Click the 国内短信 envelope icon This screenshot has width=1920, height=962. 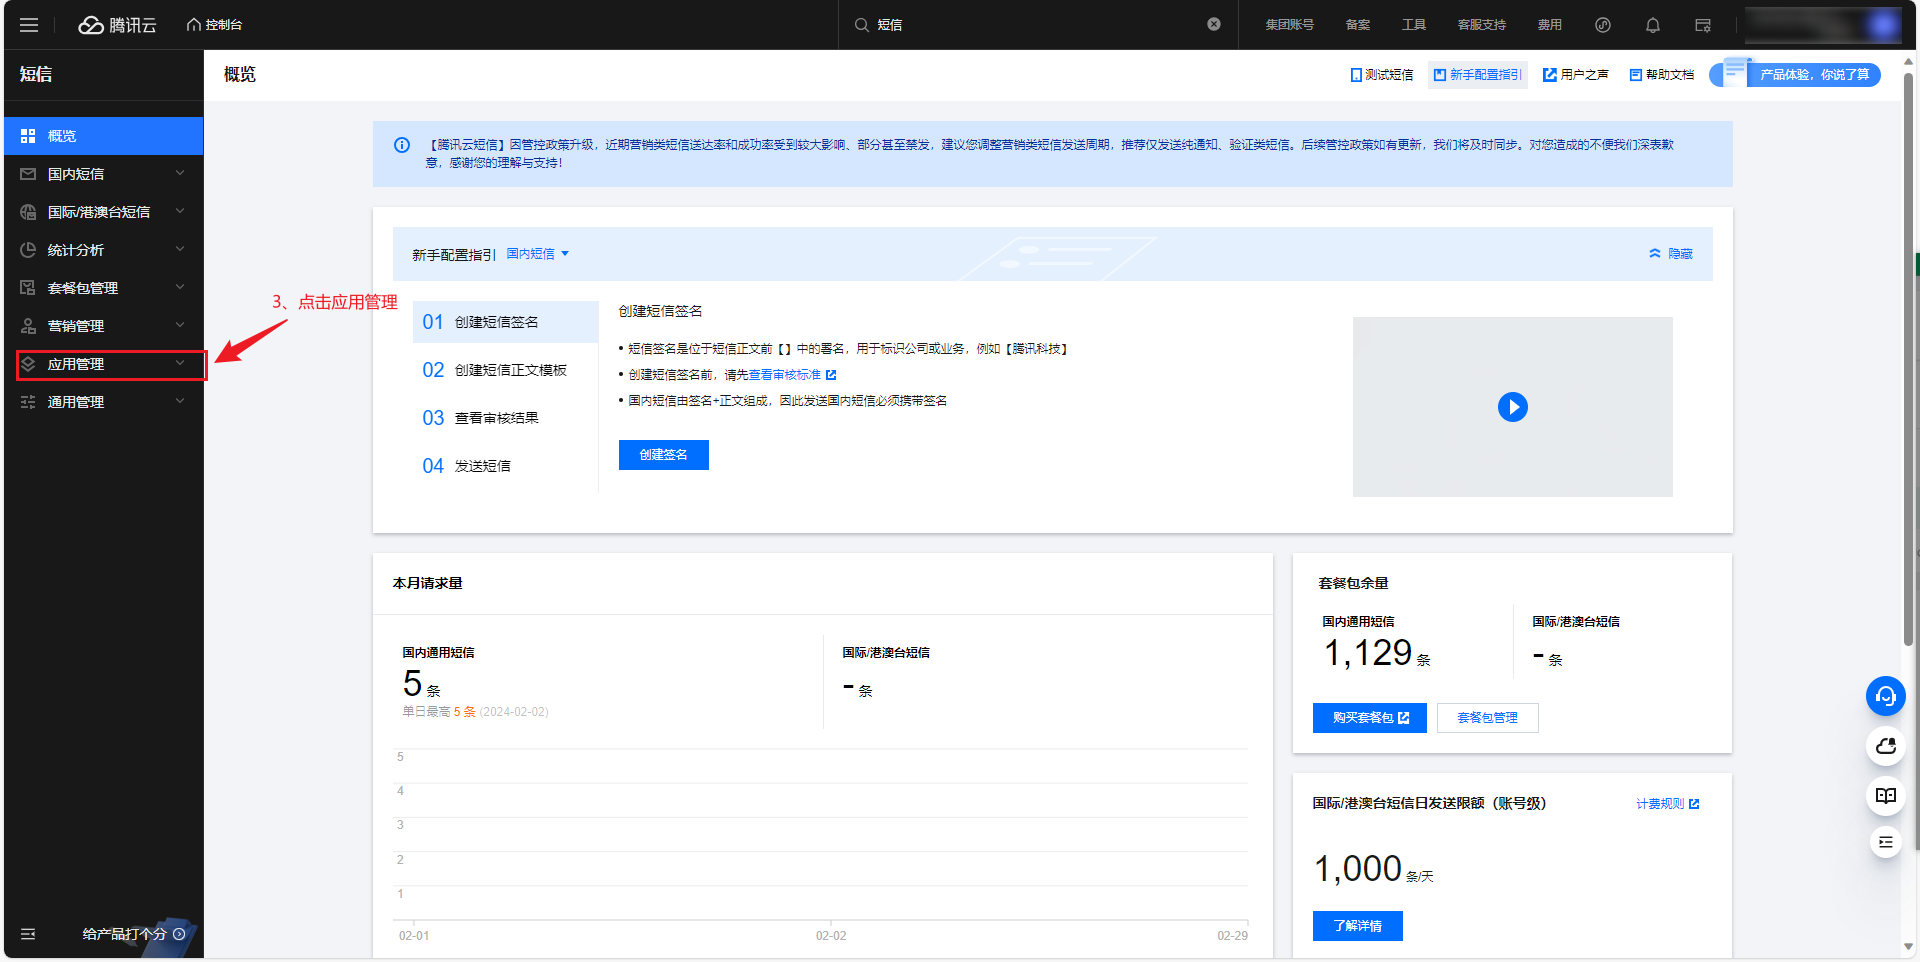click(28, 174)
